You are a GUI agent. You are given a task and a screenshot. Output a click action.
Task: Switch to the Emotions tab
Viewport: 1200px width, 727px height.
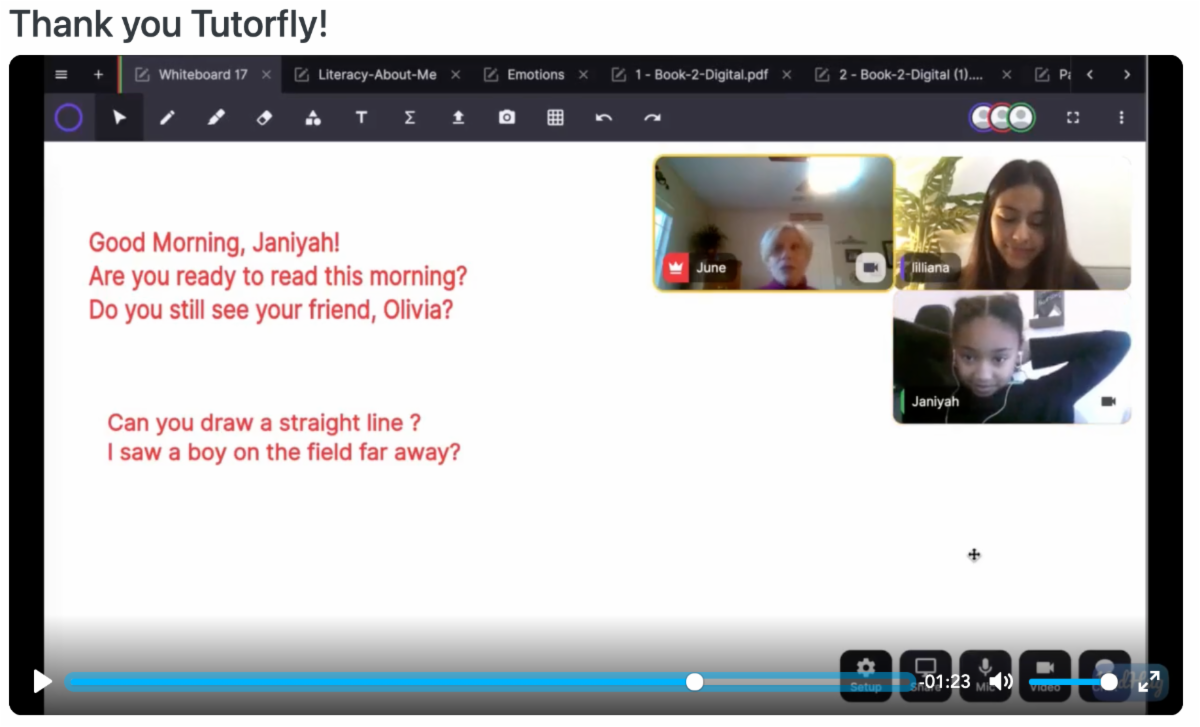535,75
